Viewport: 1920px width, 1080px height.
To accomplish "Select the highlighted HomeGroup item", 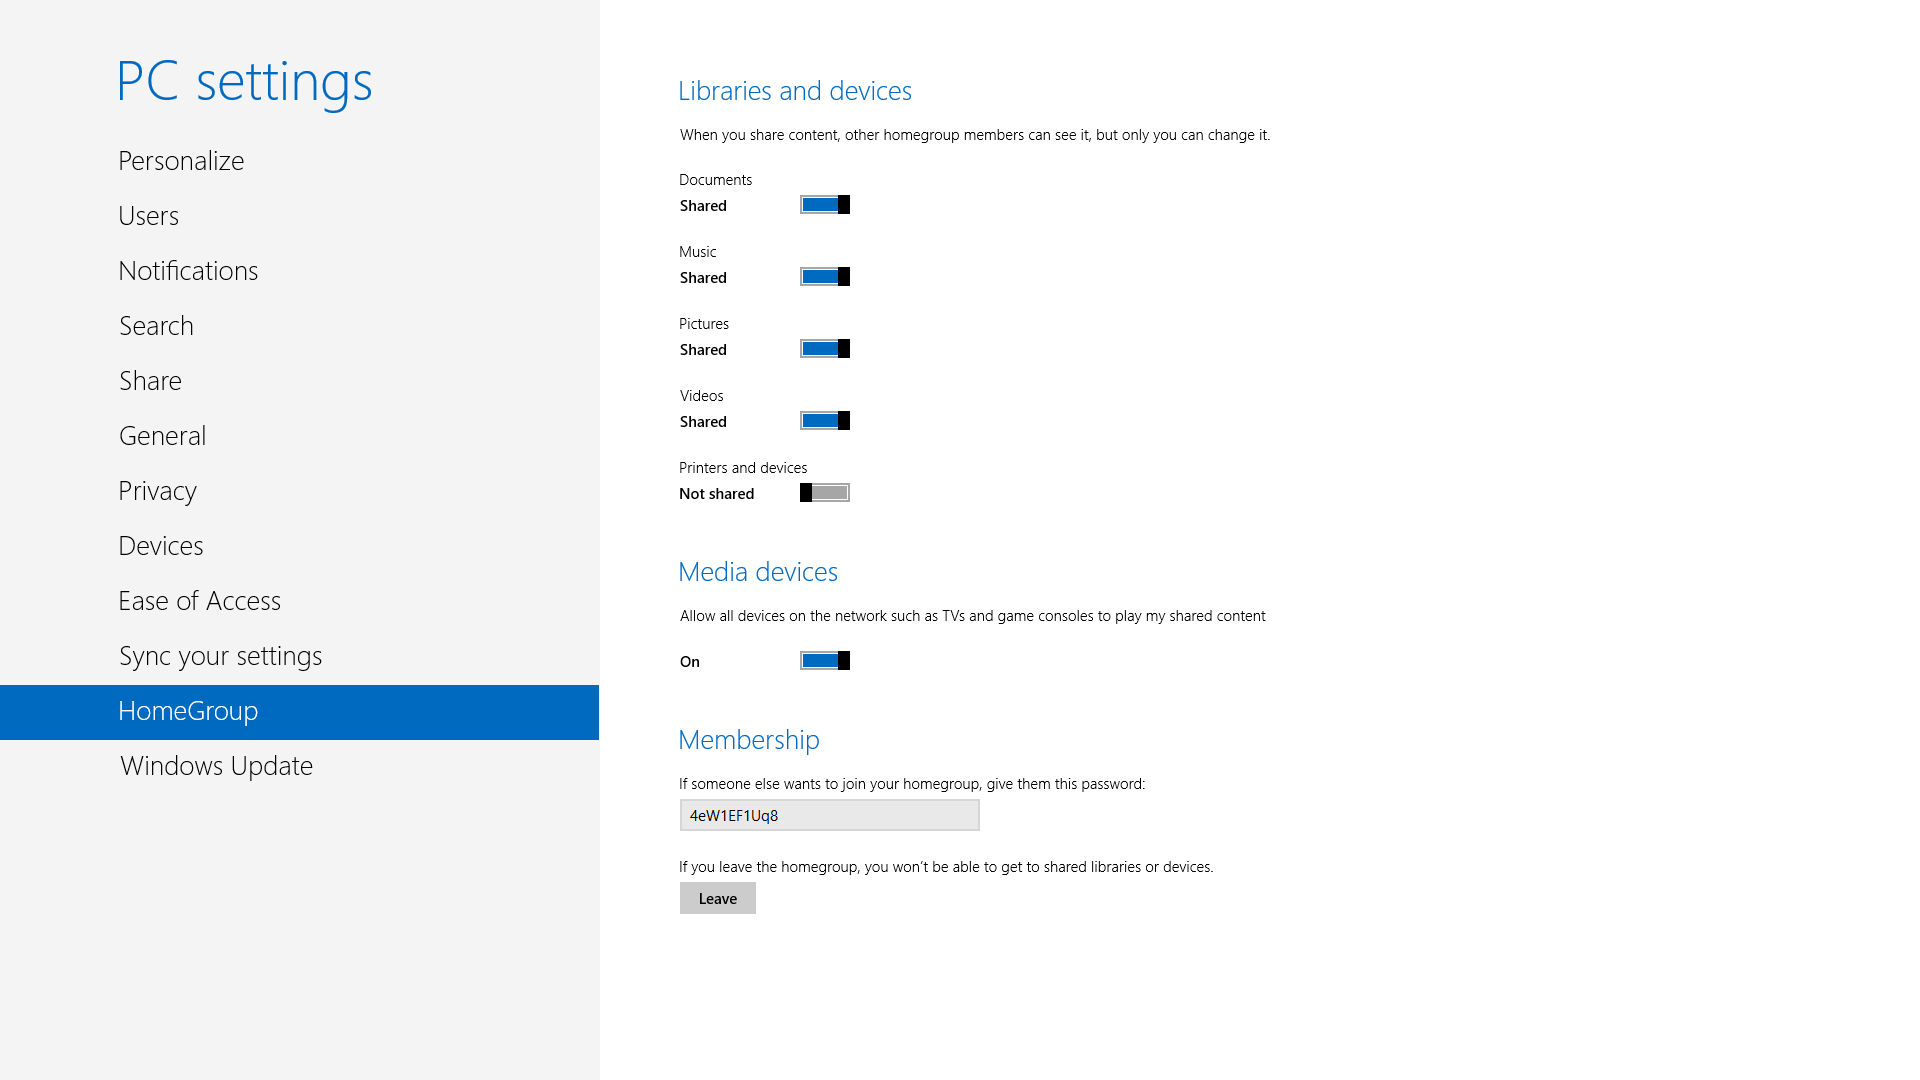I will tap(188, 711).
